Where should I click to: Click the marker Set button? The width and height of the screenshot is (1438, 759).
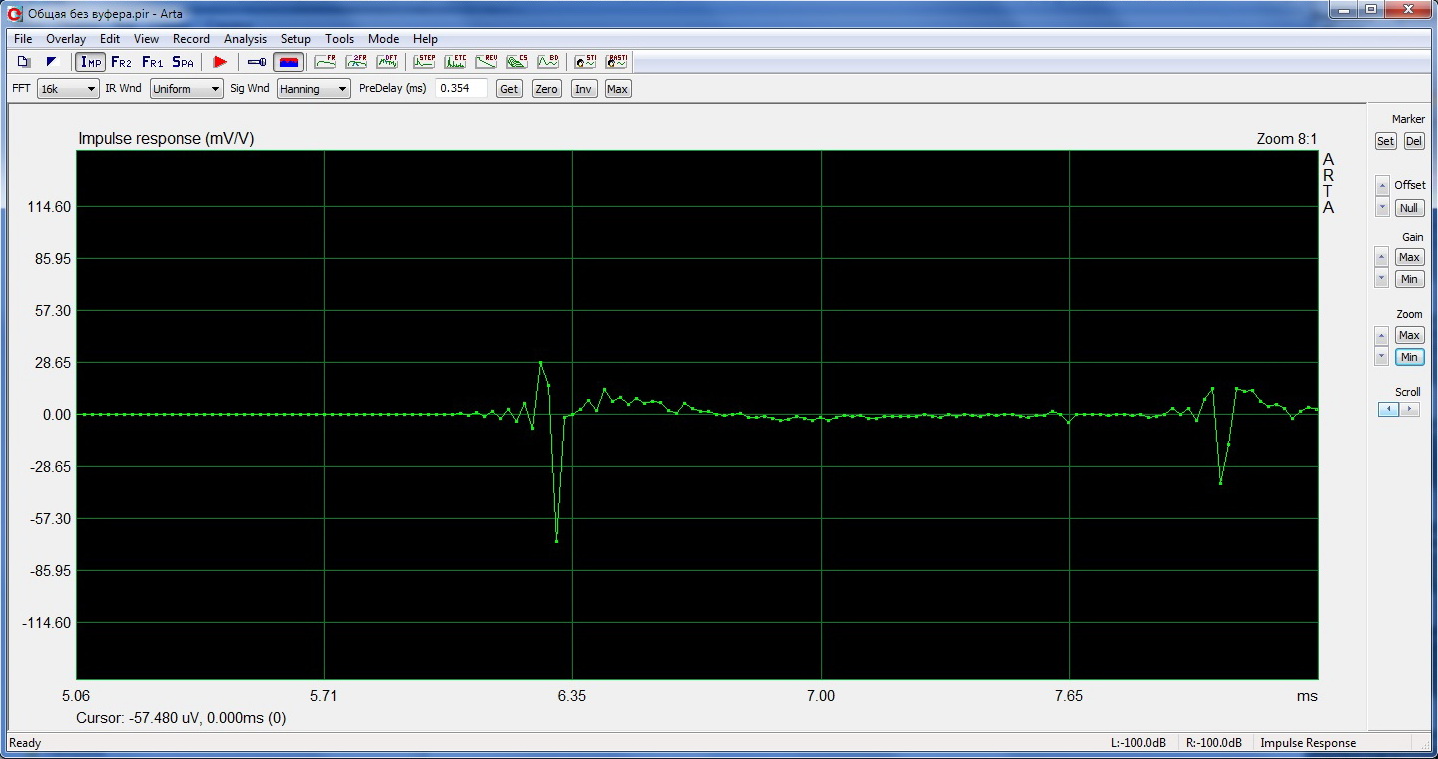1385,141
